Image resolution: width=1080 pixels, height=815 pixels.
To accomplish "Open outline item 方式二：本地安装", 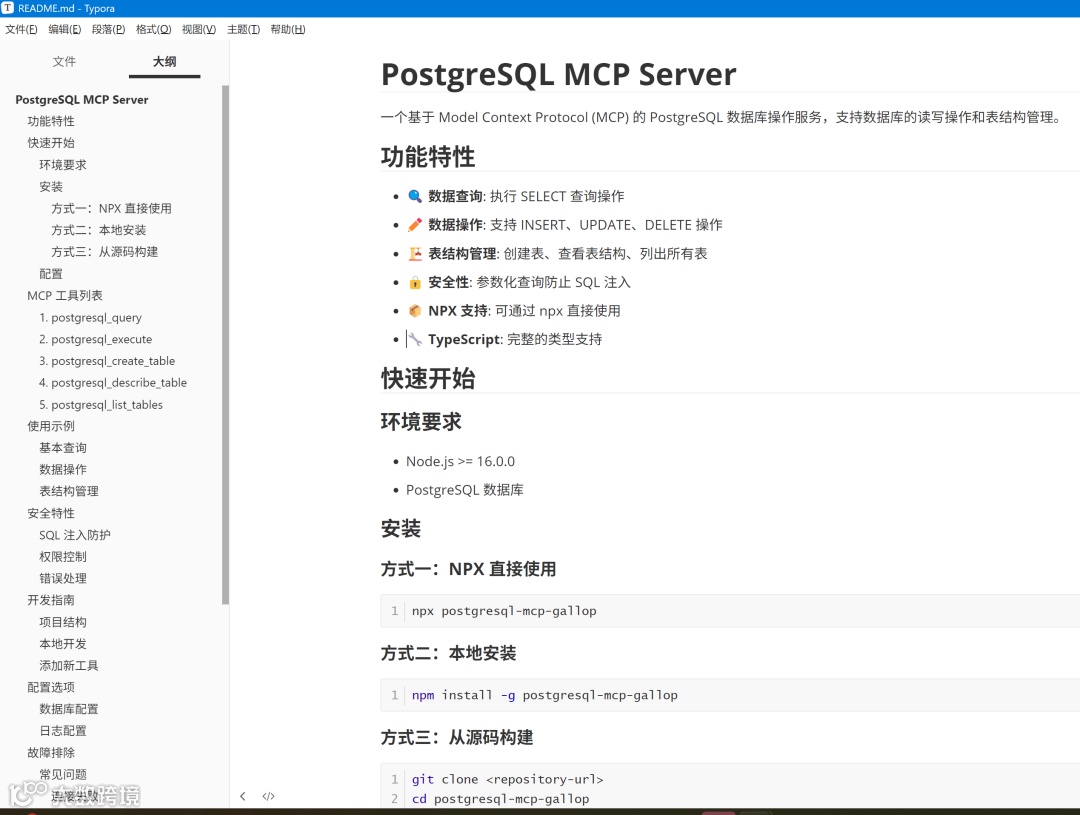I will tap(98, 230).
